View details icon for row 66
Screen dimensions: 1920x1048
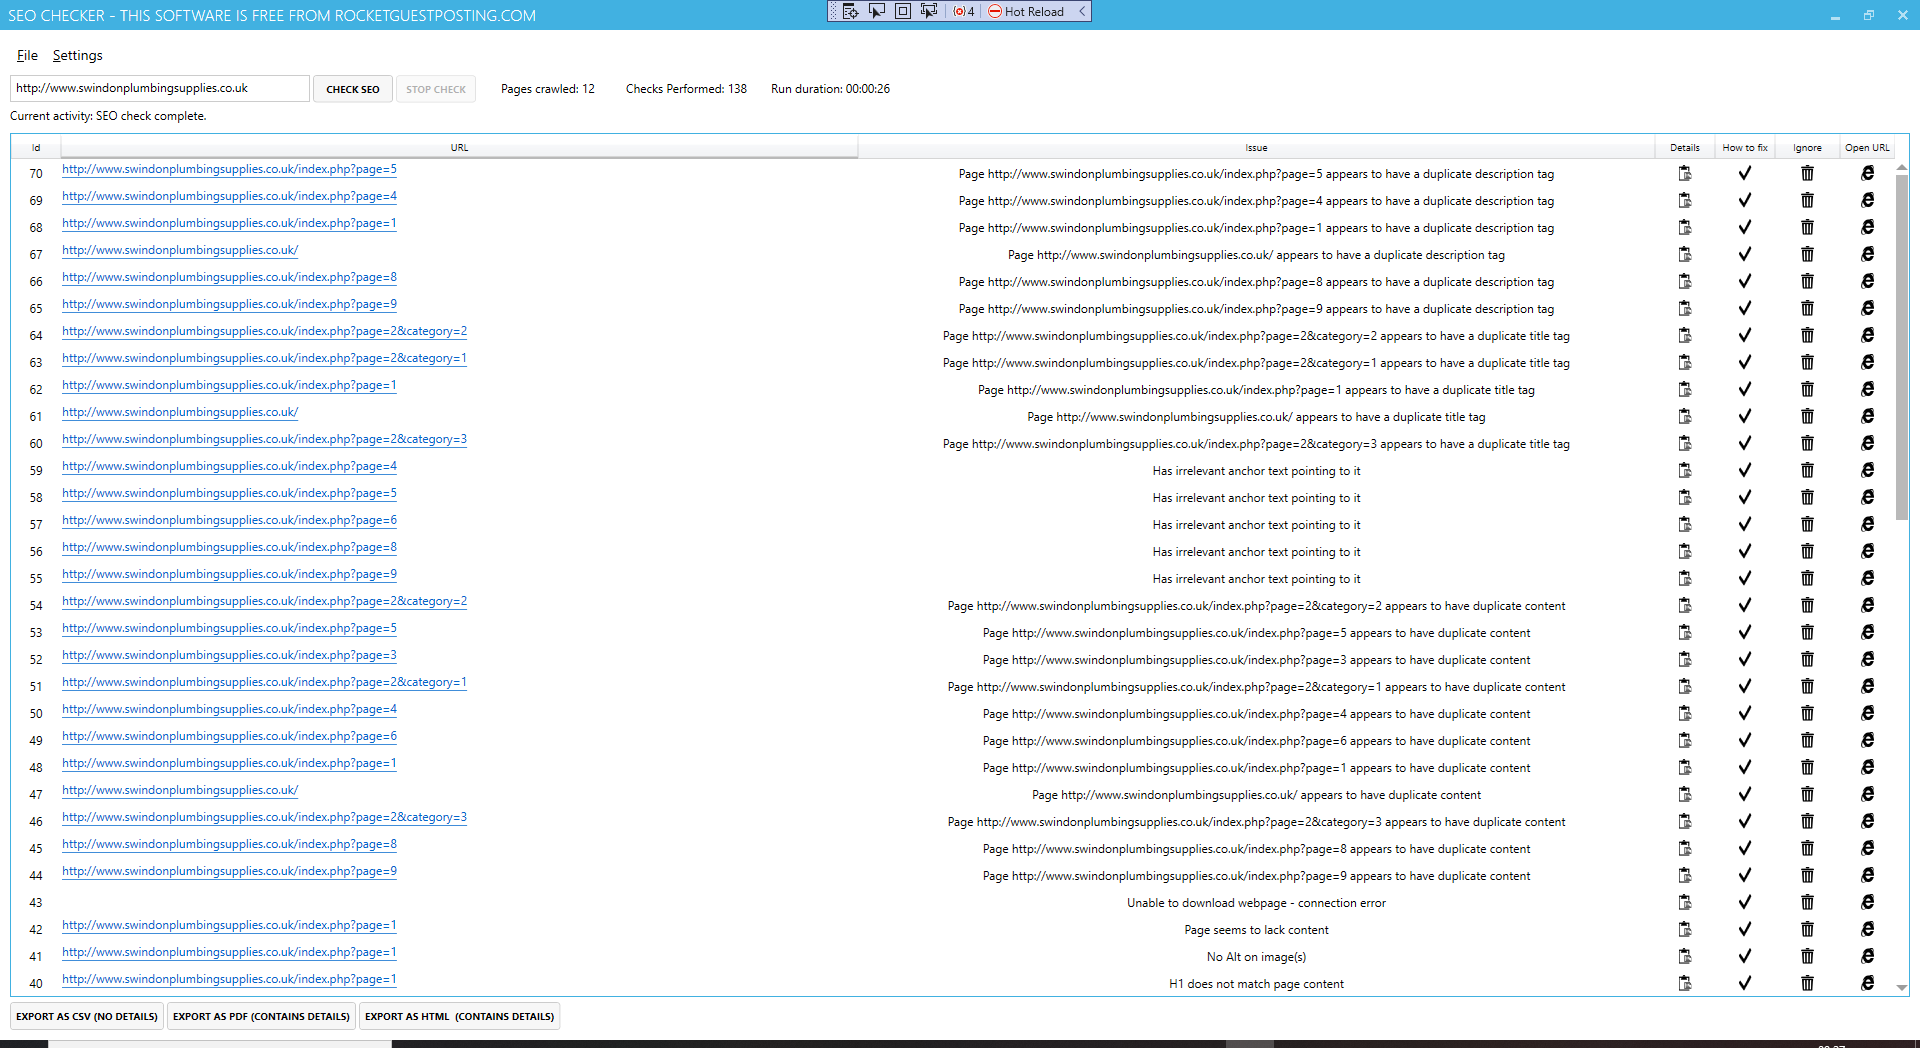(x=1685, y=282)
